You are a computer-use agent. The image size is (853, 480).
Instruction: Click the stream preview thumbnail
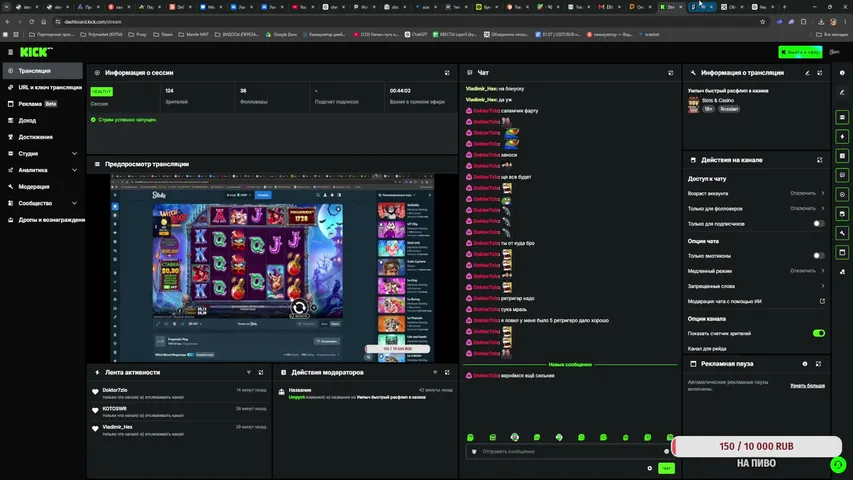click(272, 268)
